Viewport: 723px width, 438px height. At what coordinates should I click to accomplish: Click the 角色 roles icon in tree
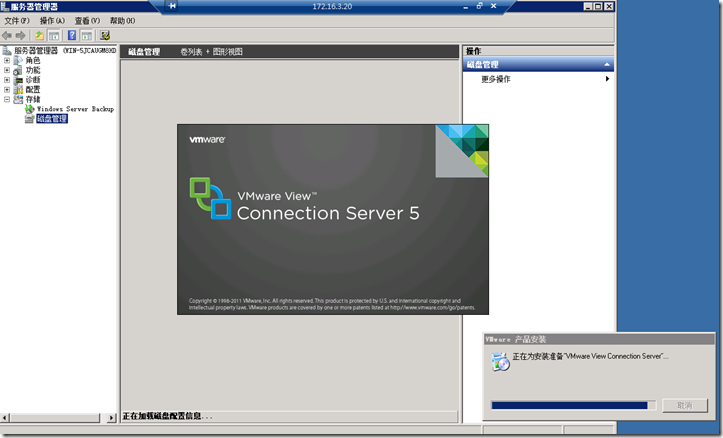click(x=18, y=60)
